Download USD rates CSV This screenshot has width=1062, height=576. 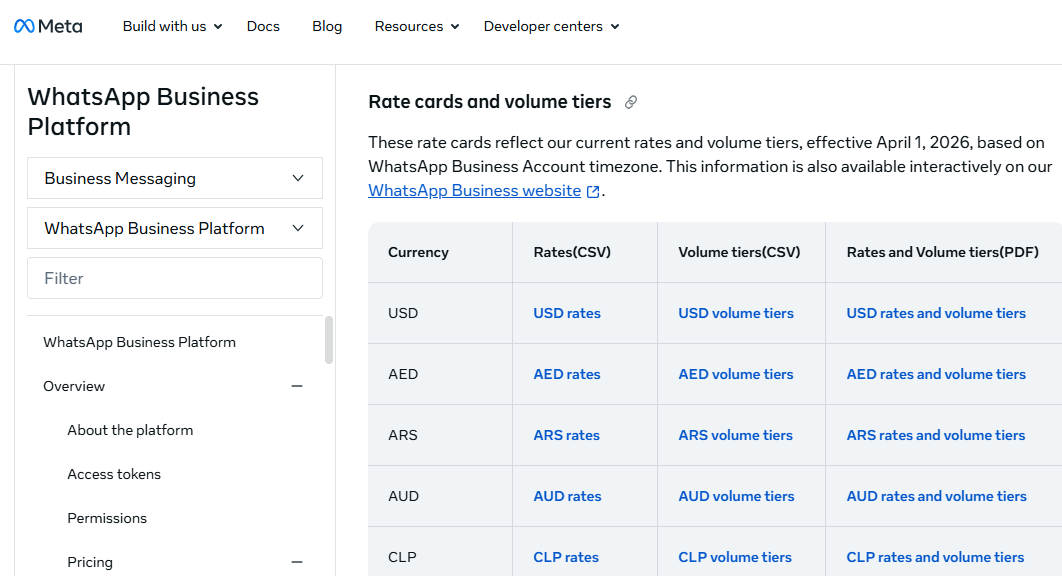(567, 314)
